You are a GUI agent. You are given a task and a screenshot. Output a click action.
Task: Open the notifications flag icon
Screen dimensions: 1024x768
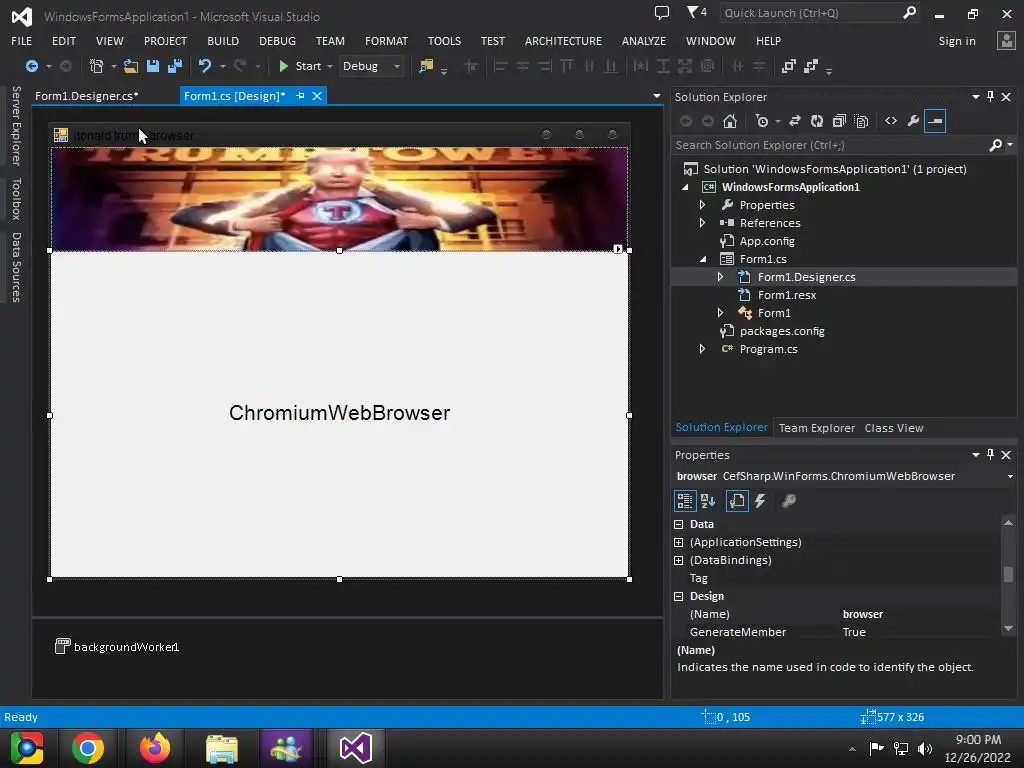point(696,12)
